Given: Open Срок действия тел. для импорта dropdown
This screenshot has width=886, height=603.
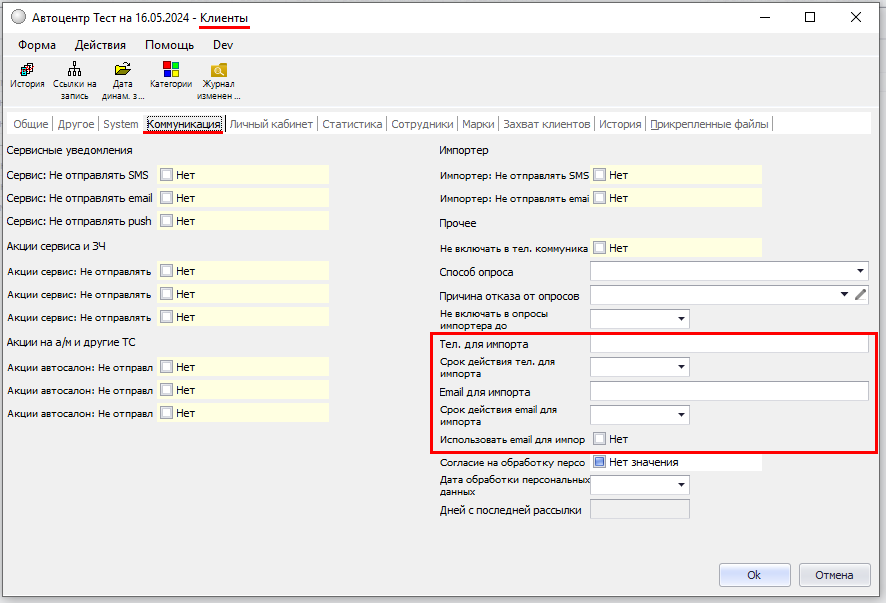Looking at the screenshot, I should (682, 367).
